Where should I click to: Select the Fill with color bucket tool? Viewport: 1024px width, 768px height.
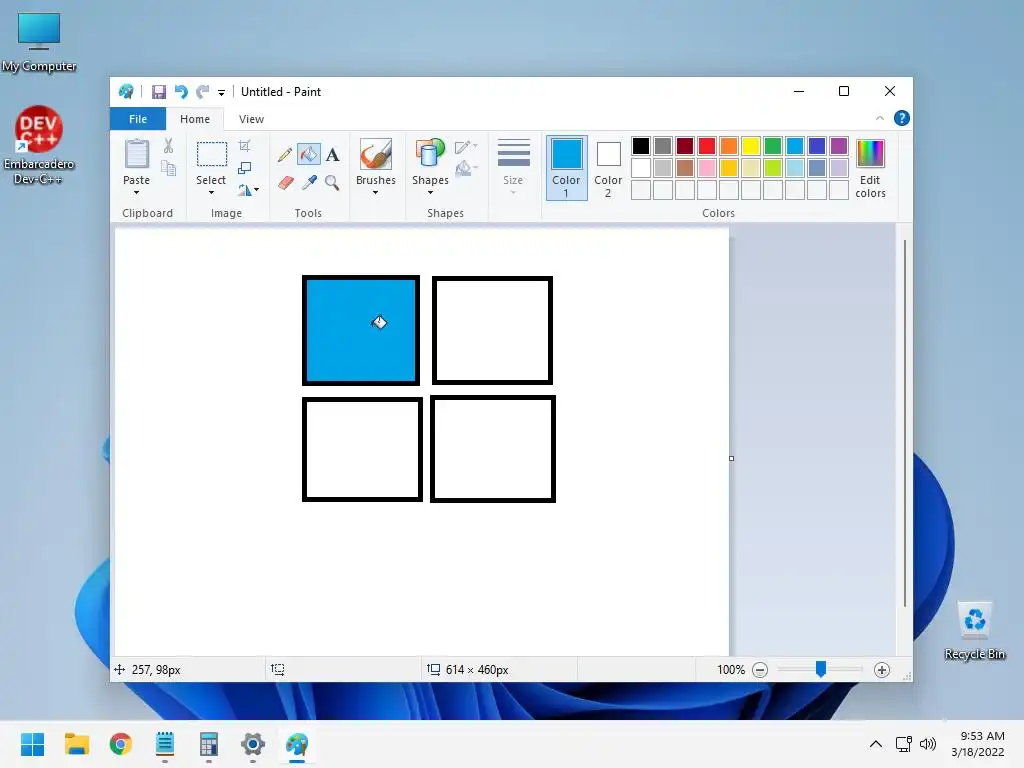pyautogui.click(x=309, y=155)
